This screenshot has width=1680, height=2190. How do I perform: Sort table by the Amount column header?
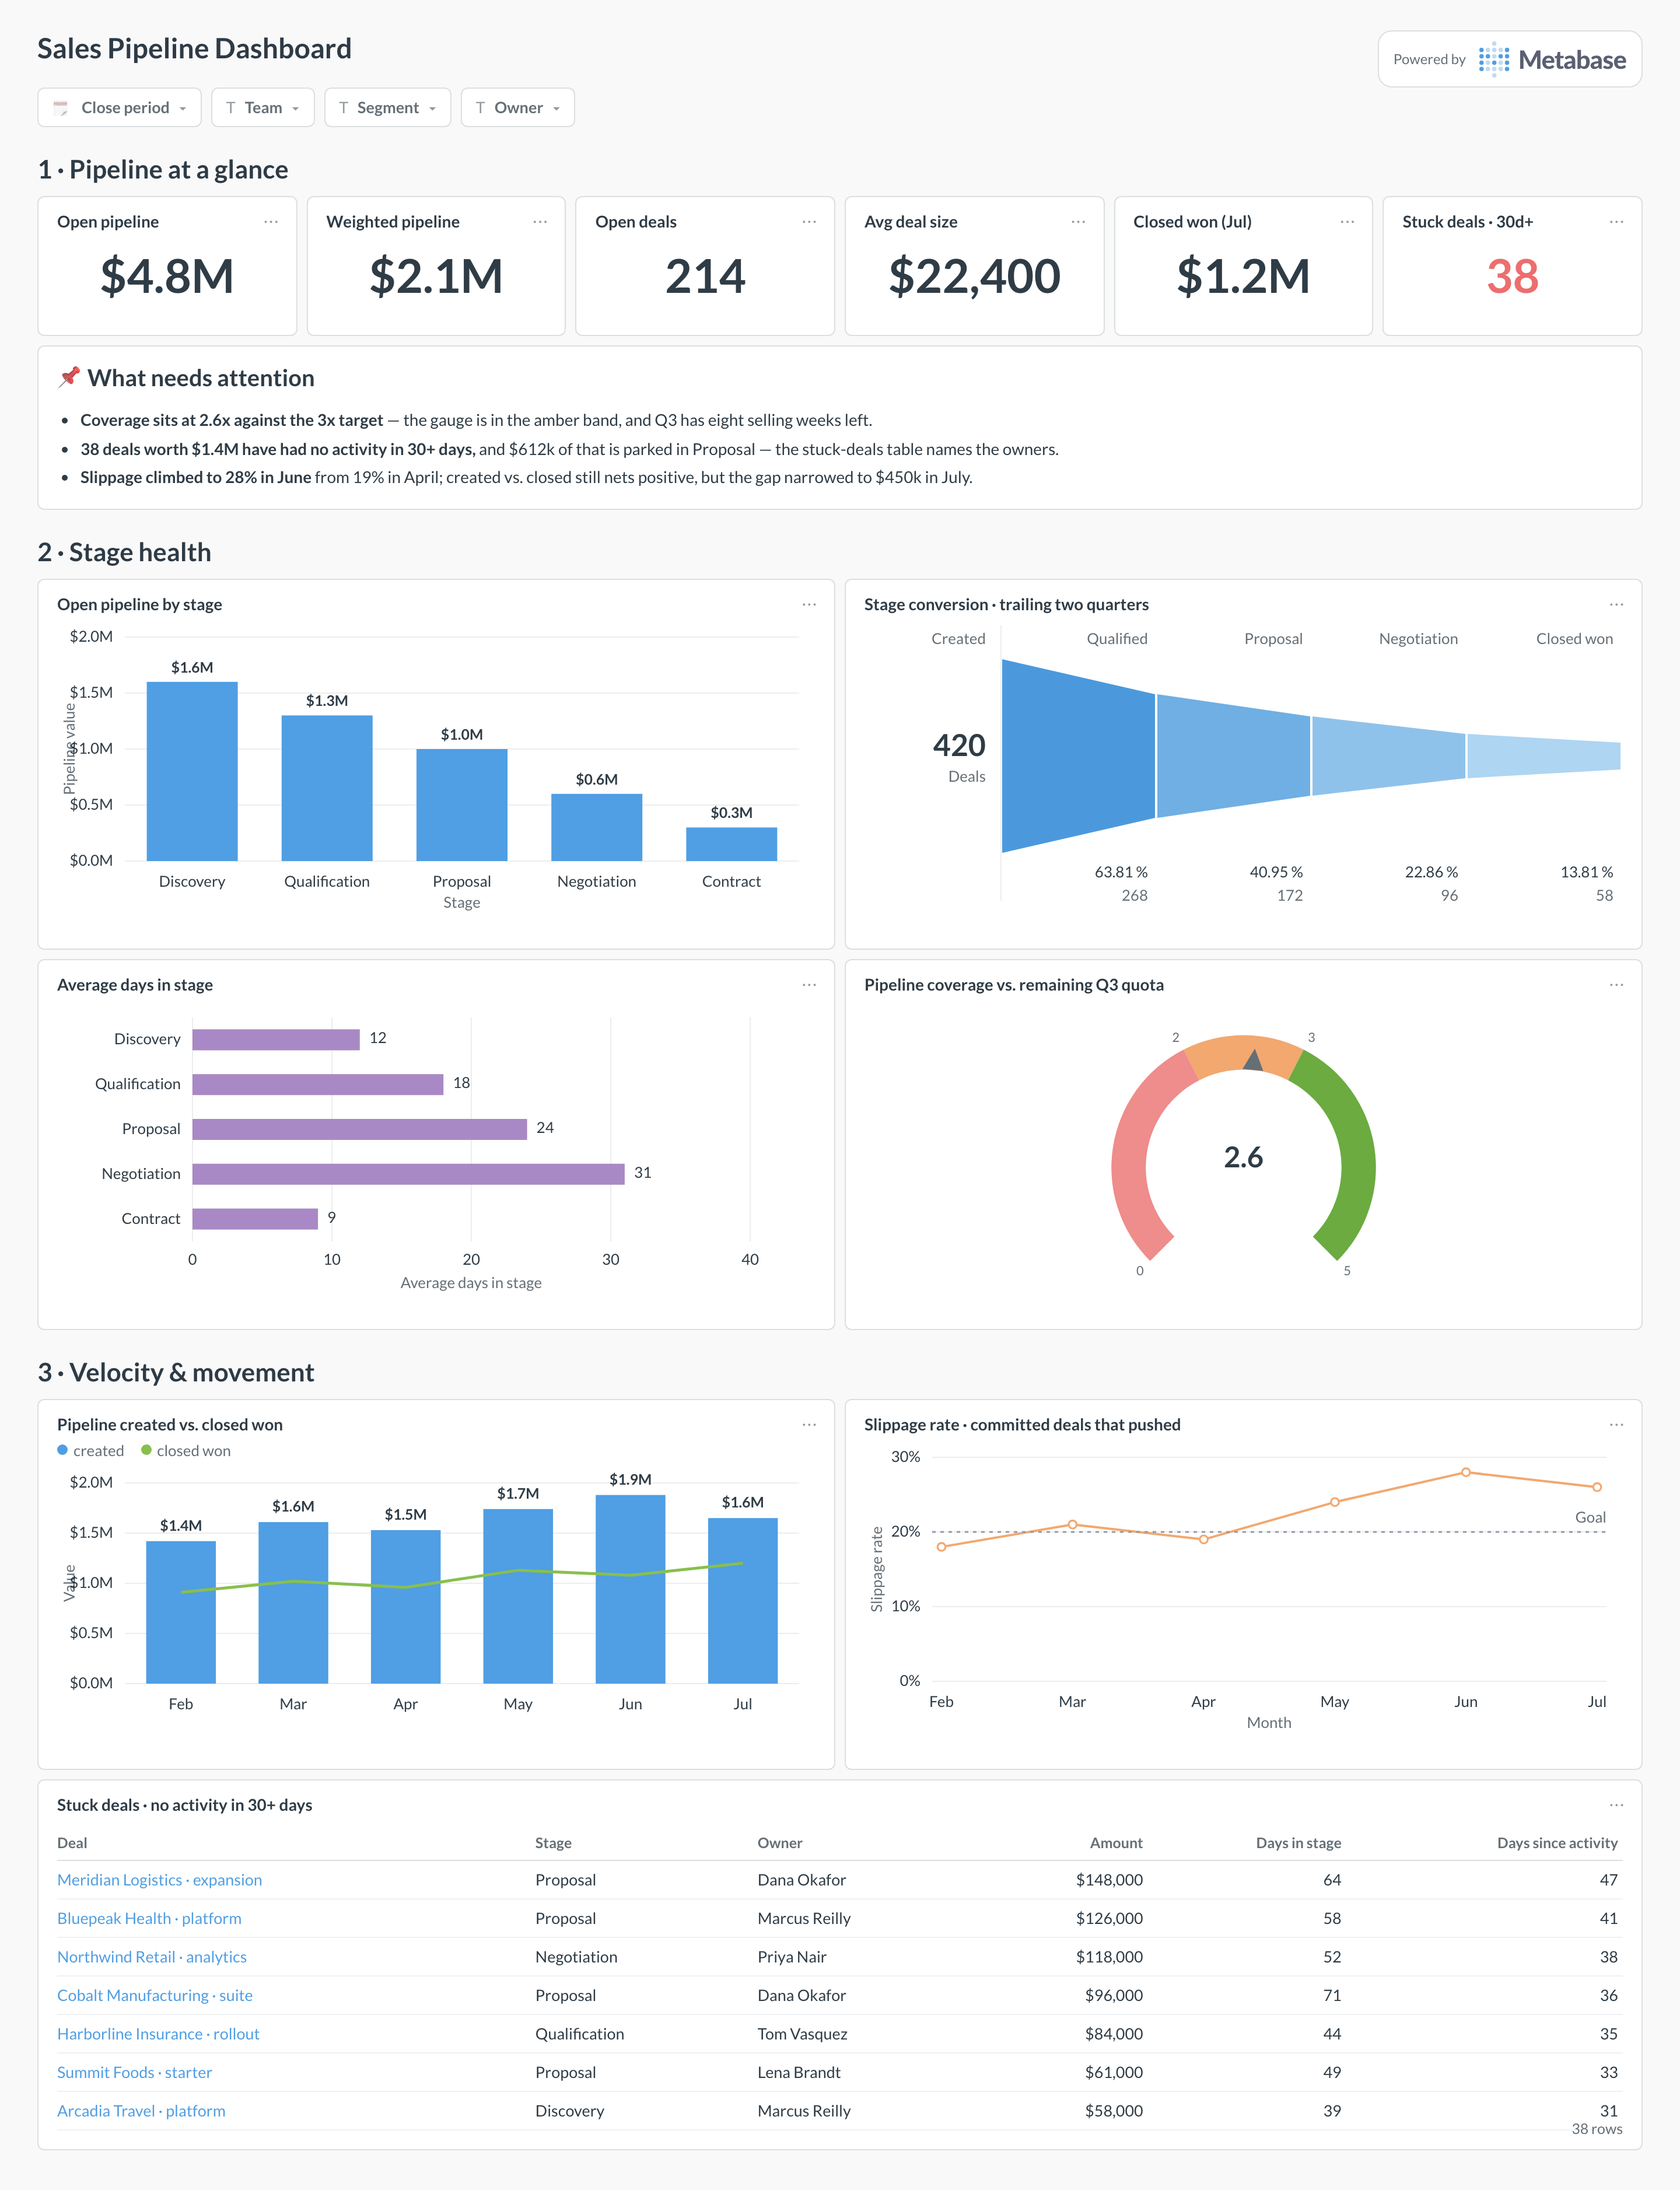tap(1116, 1843)
